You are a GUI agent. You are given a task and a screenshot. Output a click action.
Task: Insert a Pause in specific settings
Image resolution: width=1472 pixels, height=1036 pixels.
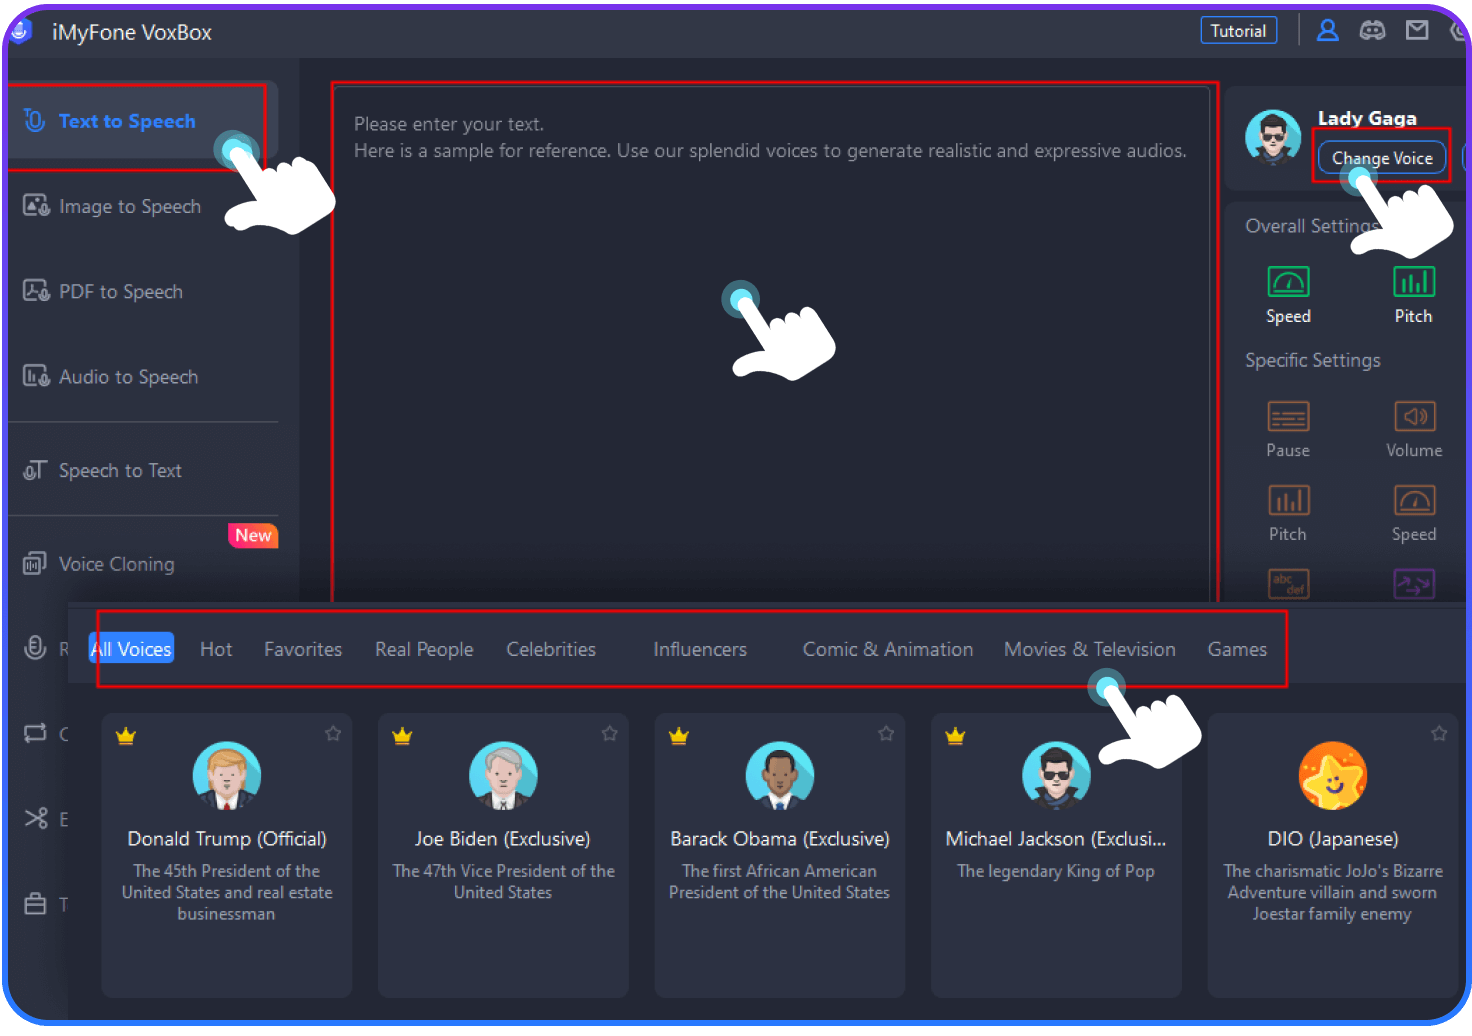pos(1288,429)
